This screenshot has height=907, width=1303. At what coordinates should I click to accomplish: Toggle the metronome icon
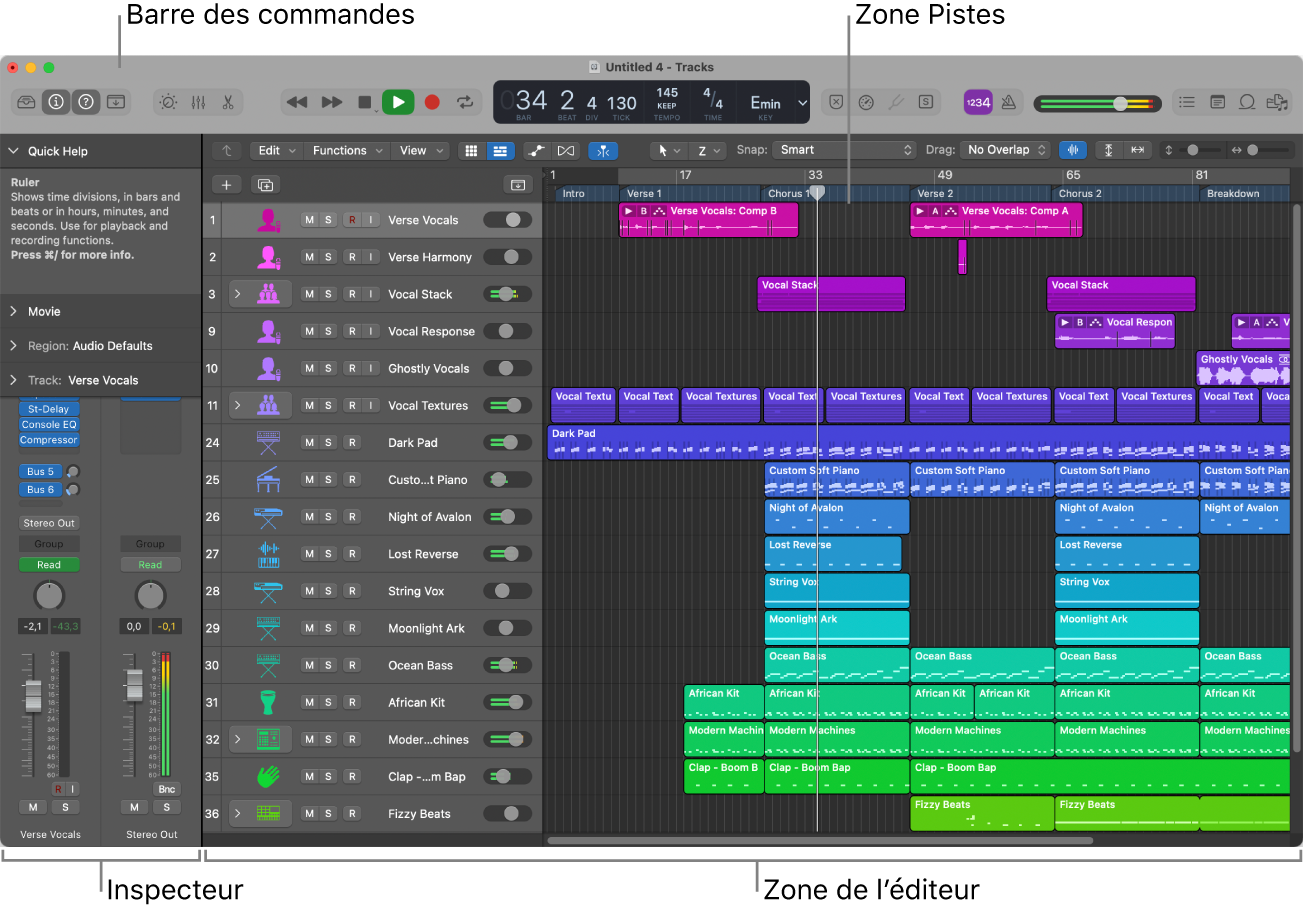click(1009, 102)
